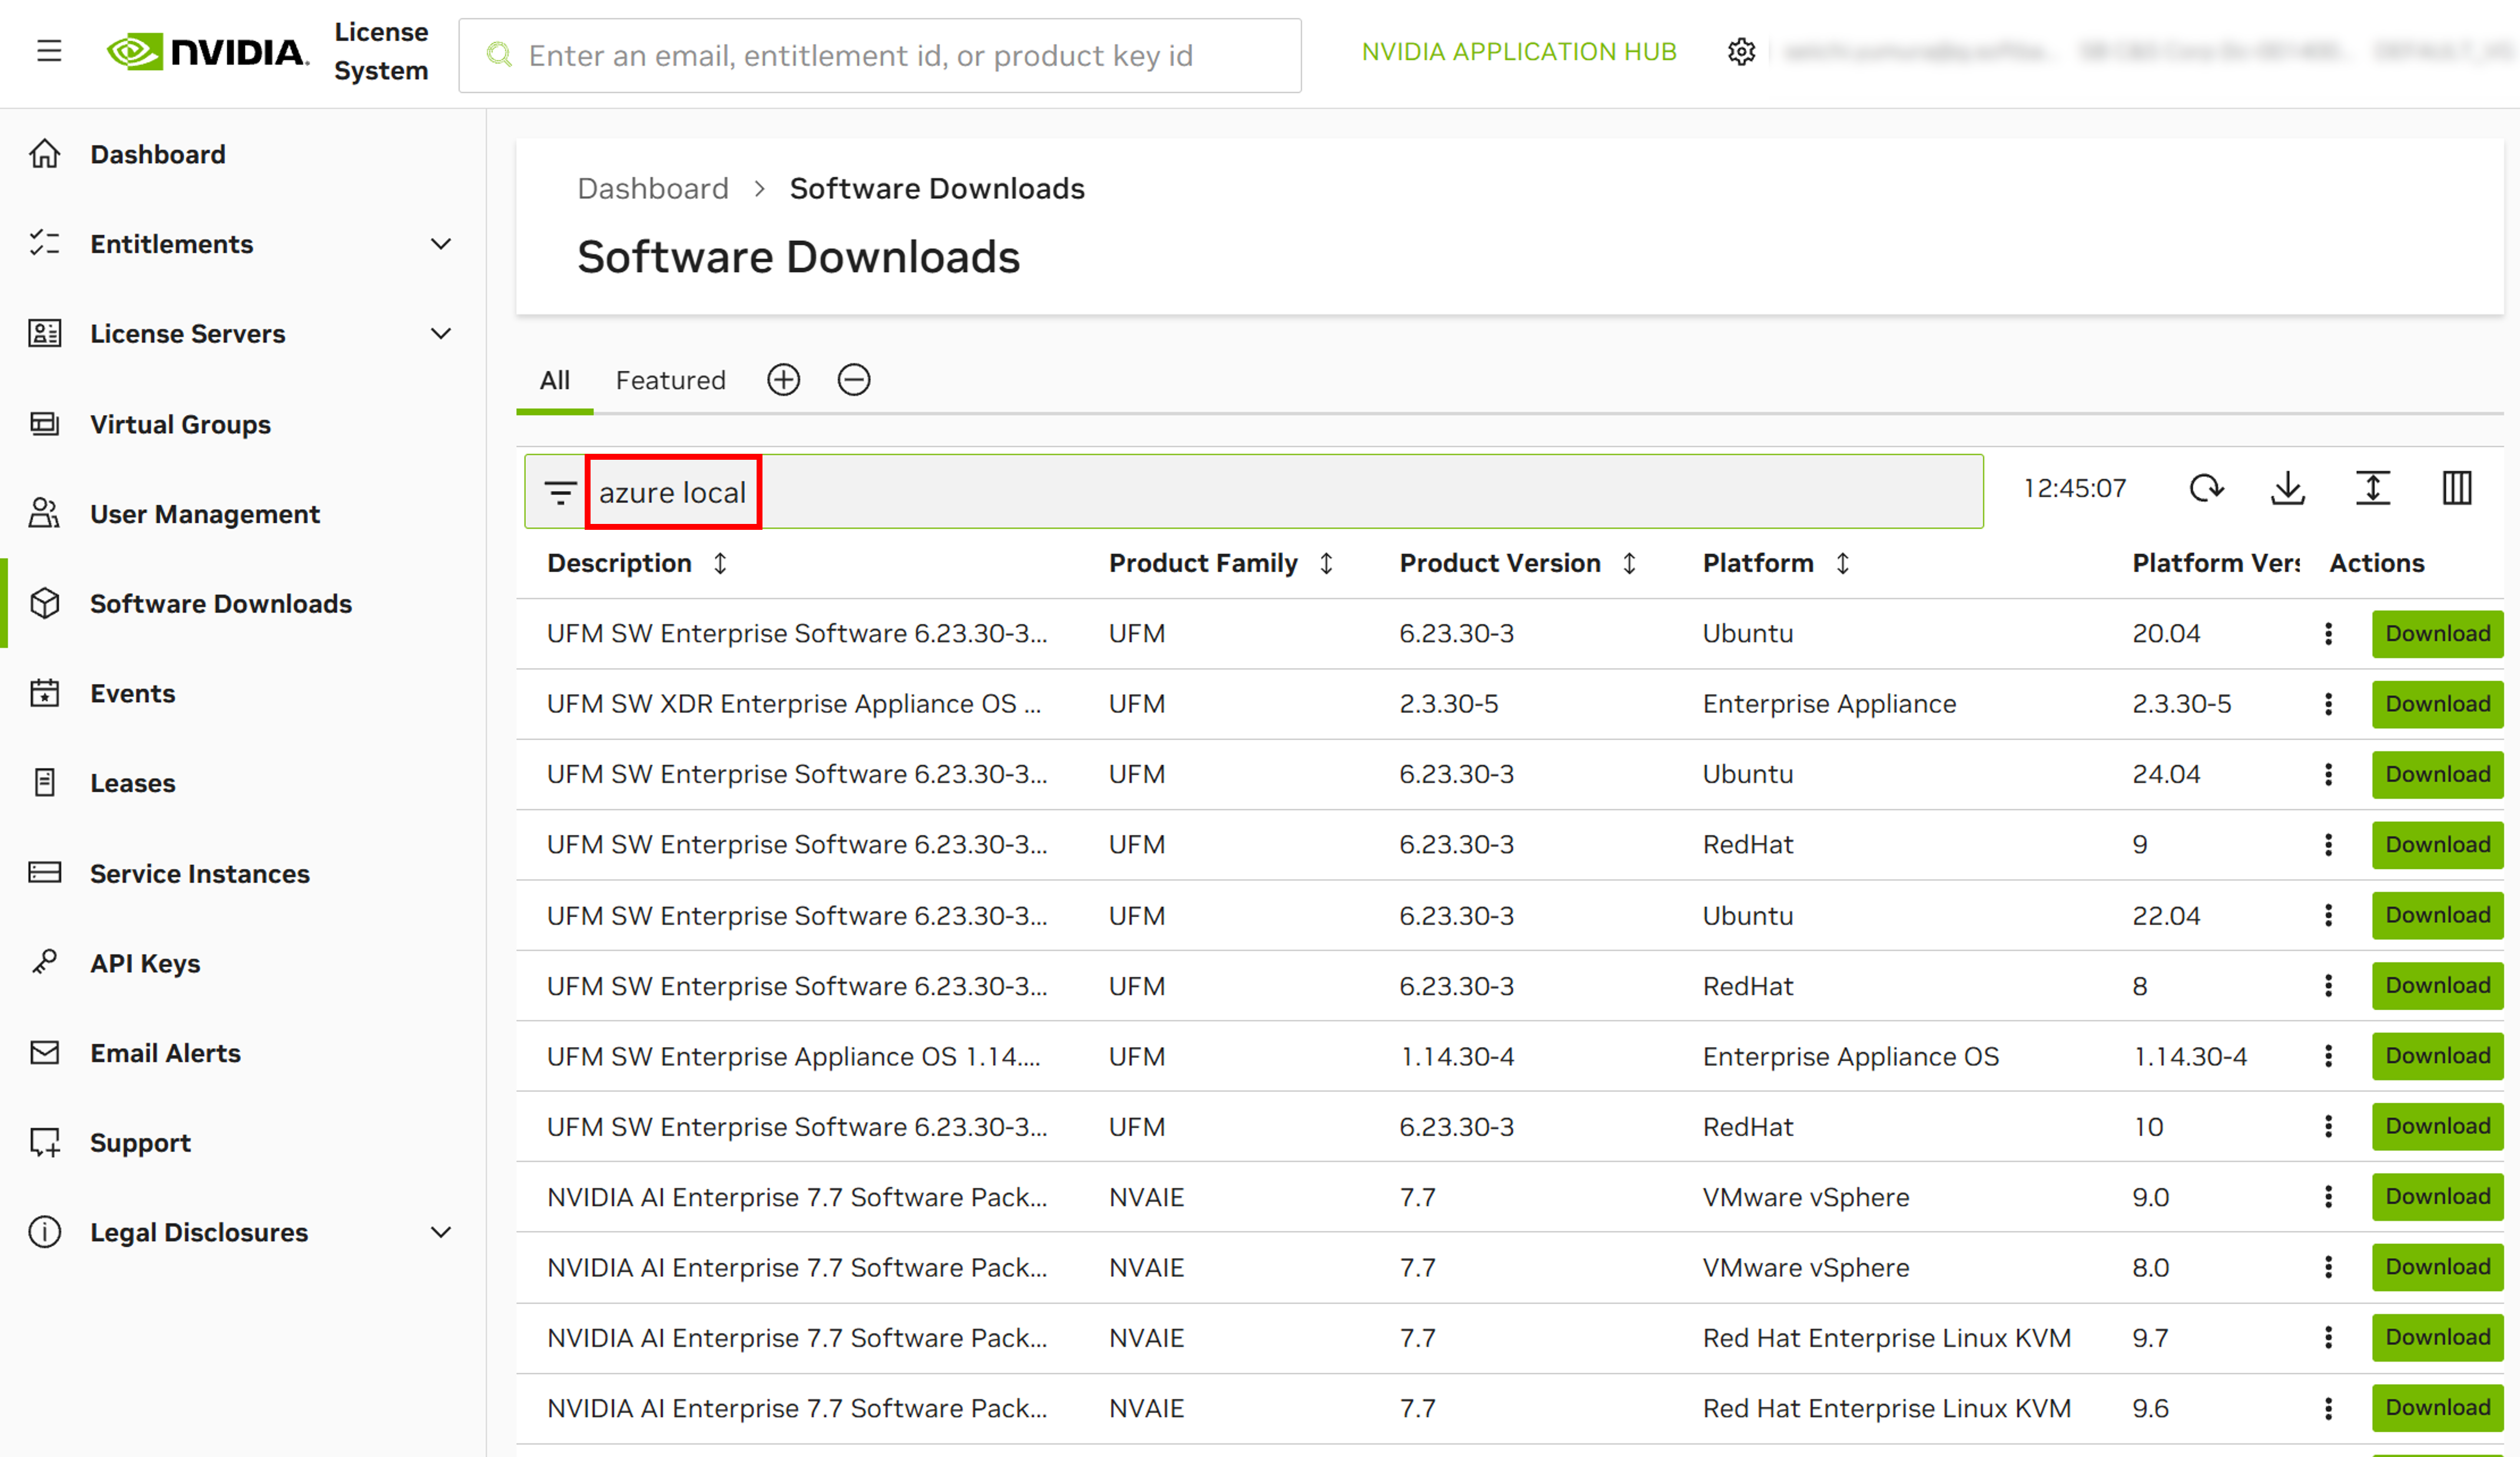Open the column chooser icon
The image size is (2520, 1457).
pyautogui.click(x=2457, y=489)
